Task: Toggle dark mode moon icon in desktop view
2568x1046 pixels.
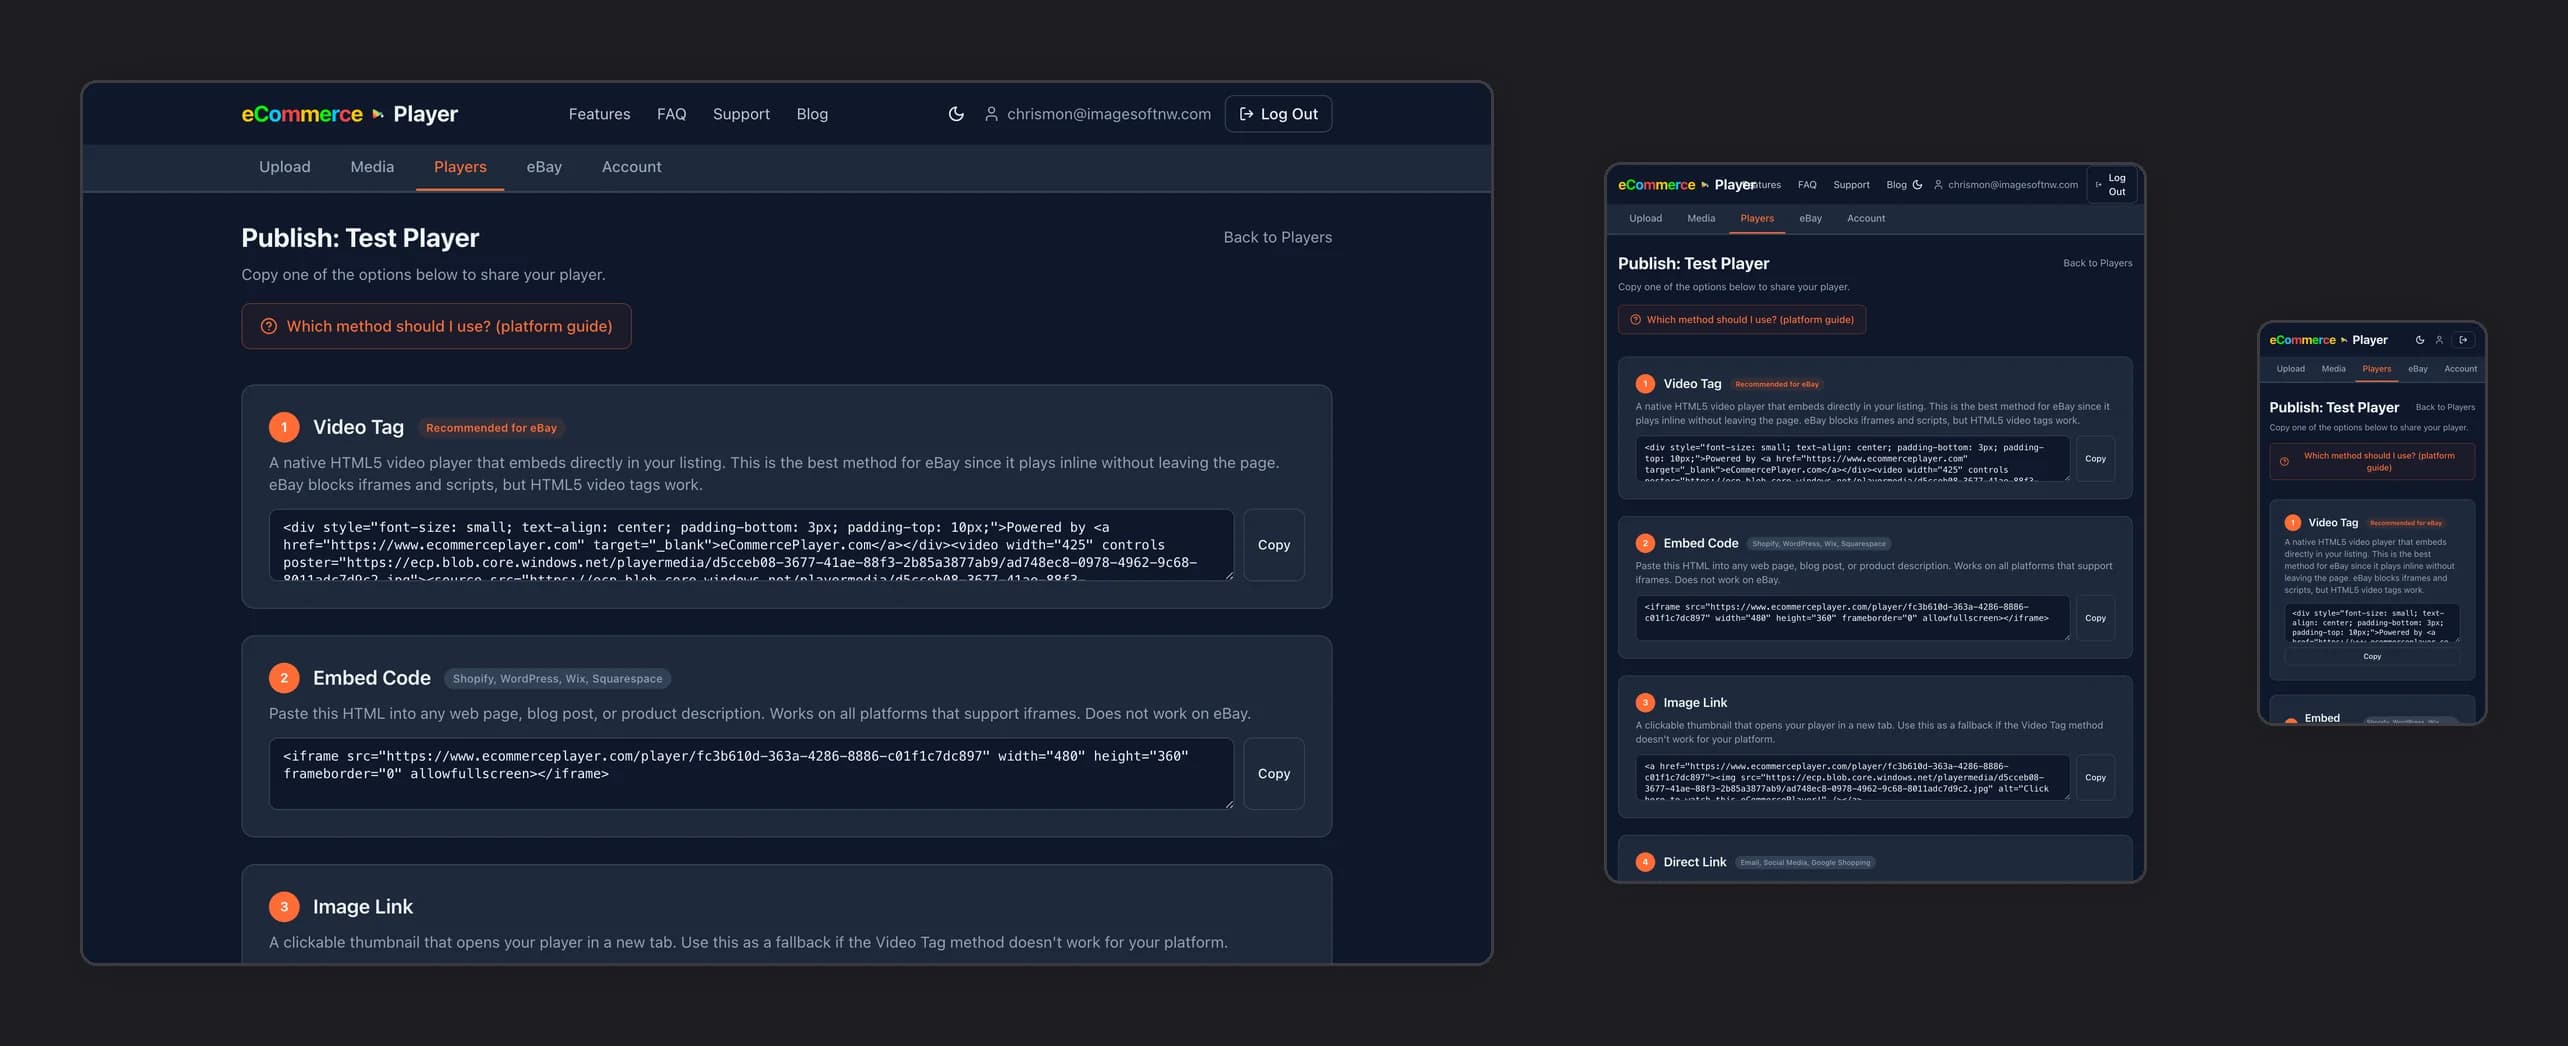Action: pyautogui.click(x=956, y=114)
